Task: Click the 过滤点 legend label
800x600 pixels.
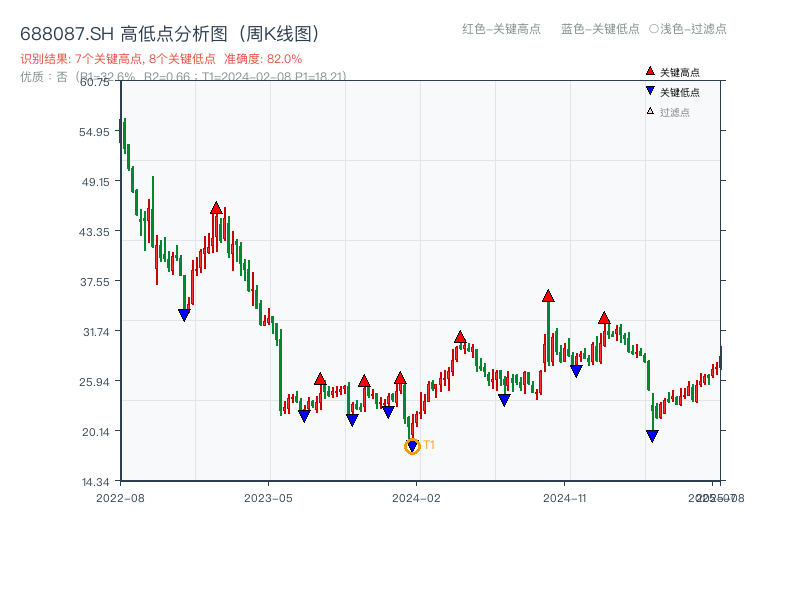Action: [674, 112]
